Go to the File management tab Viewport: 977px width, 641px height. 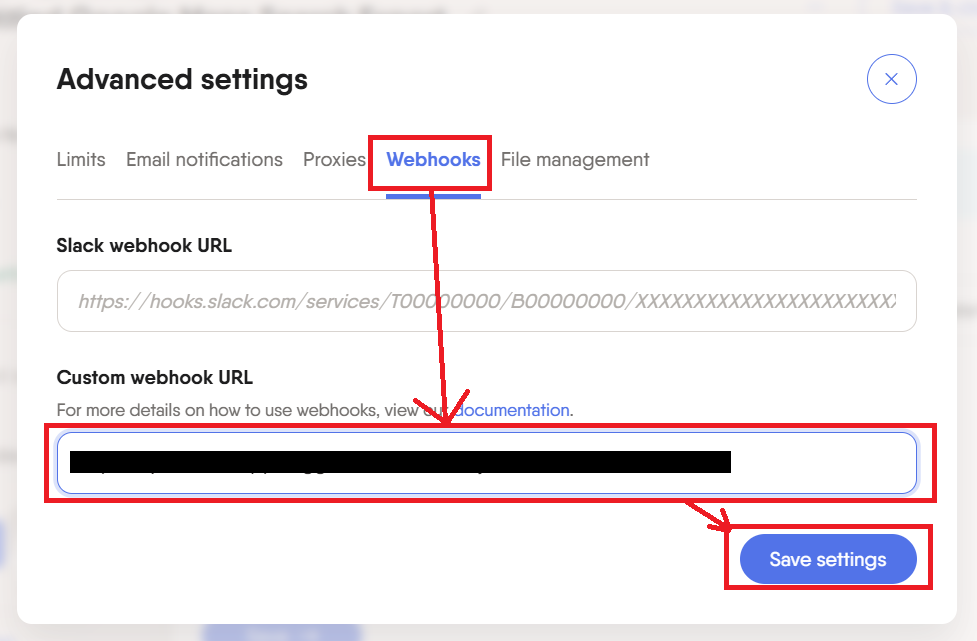(x=575, y=160)
